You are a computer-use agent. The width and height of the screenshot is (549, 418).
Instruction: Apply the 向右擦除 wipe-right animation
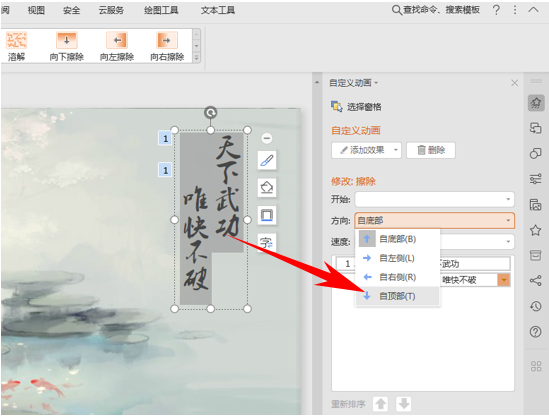(167, 46)
